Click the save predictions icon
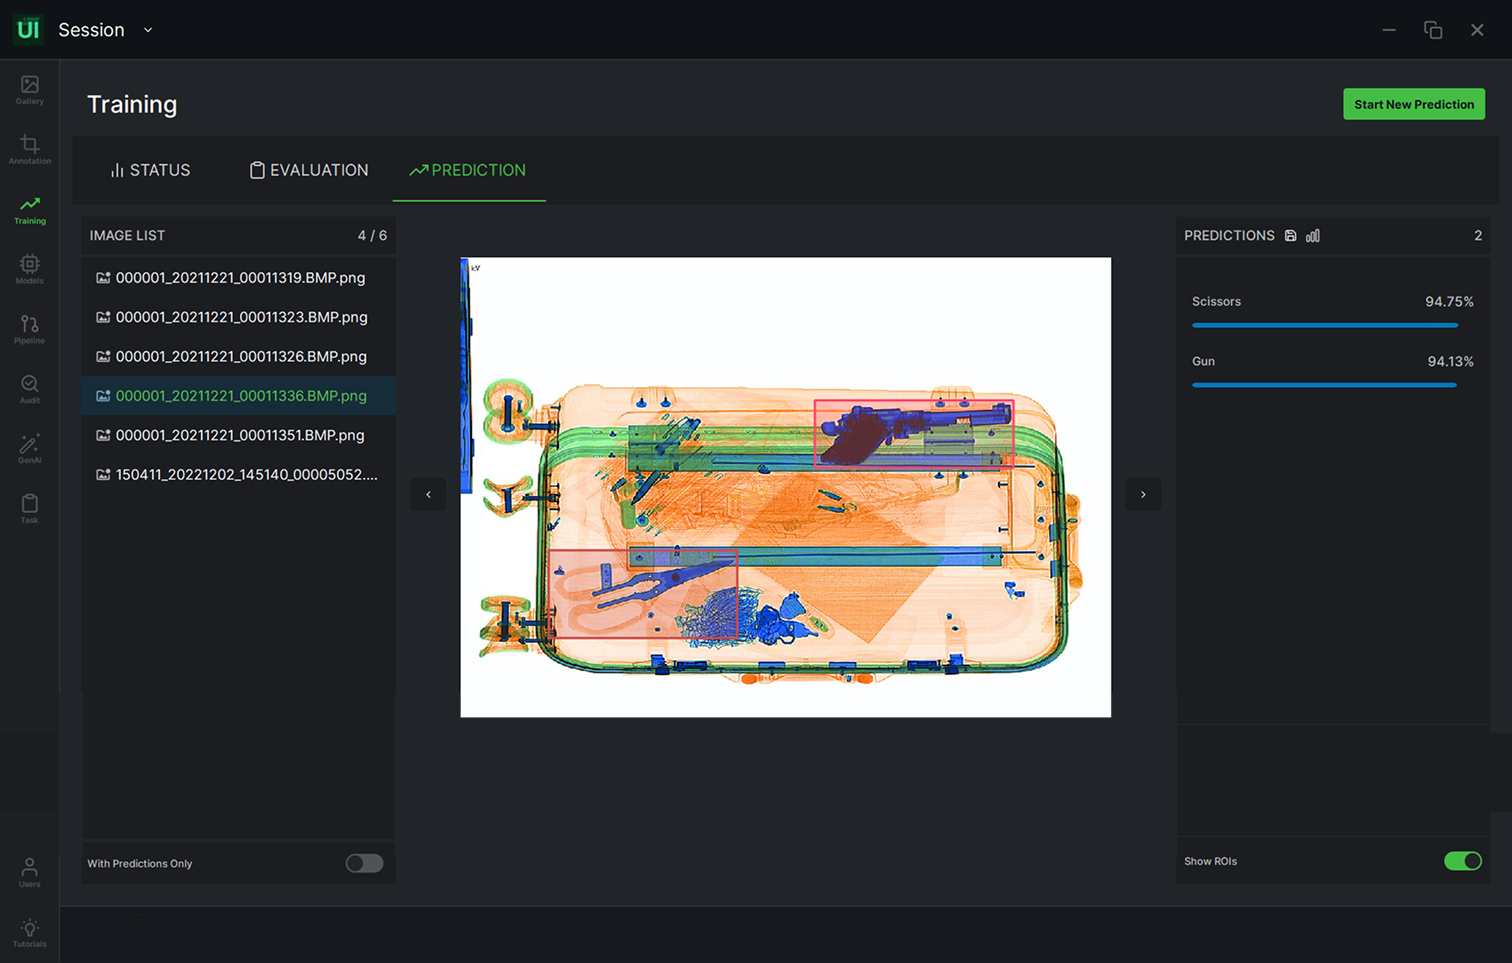 (1291, 236)
